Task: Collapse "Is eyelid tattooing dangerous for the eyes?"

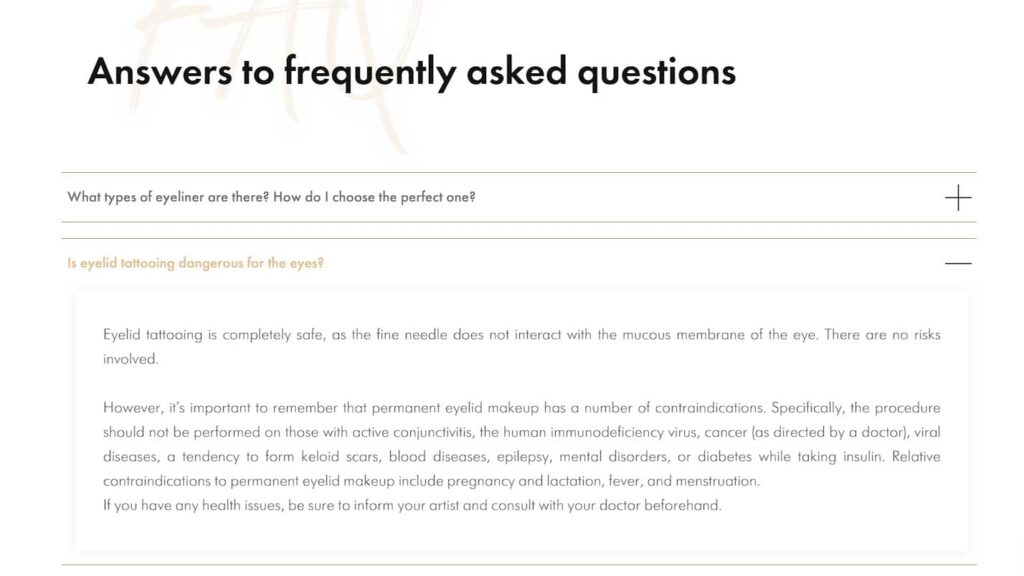Action: coord(195,263)
